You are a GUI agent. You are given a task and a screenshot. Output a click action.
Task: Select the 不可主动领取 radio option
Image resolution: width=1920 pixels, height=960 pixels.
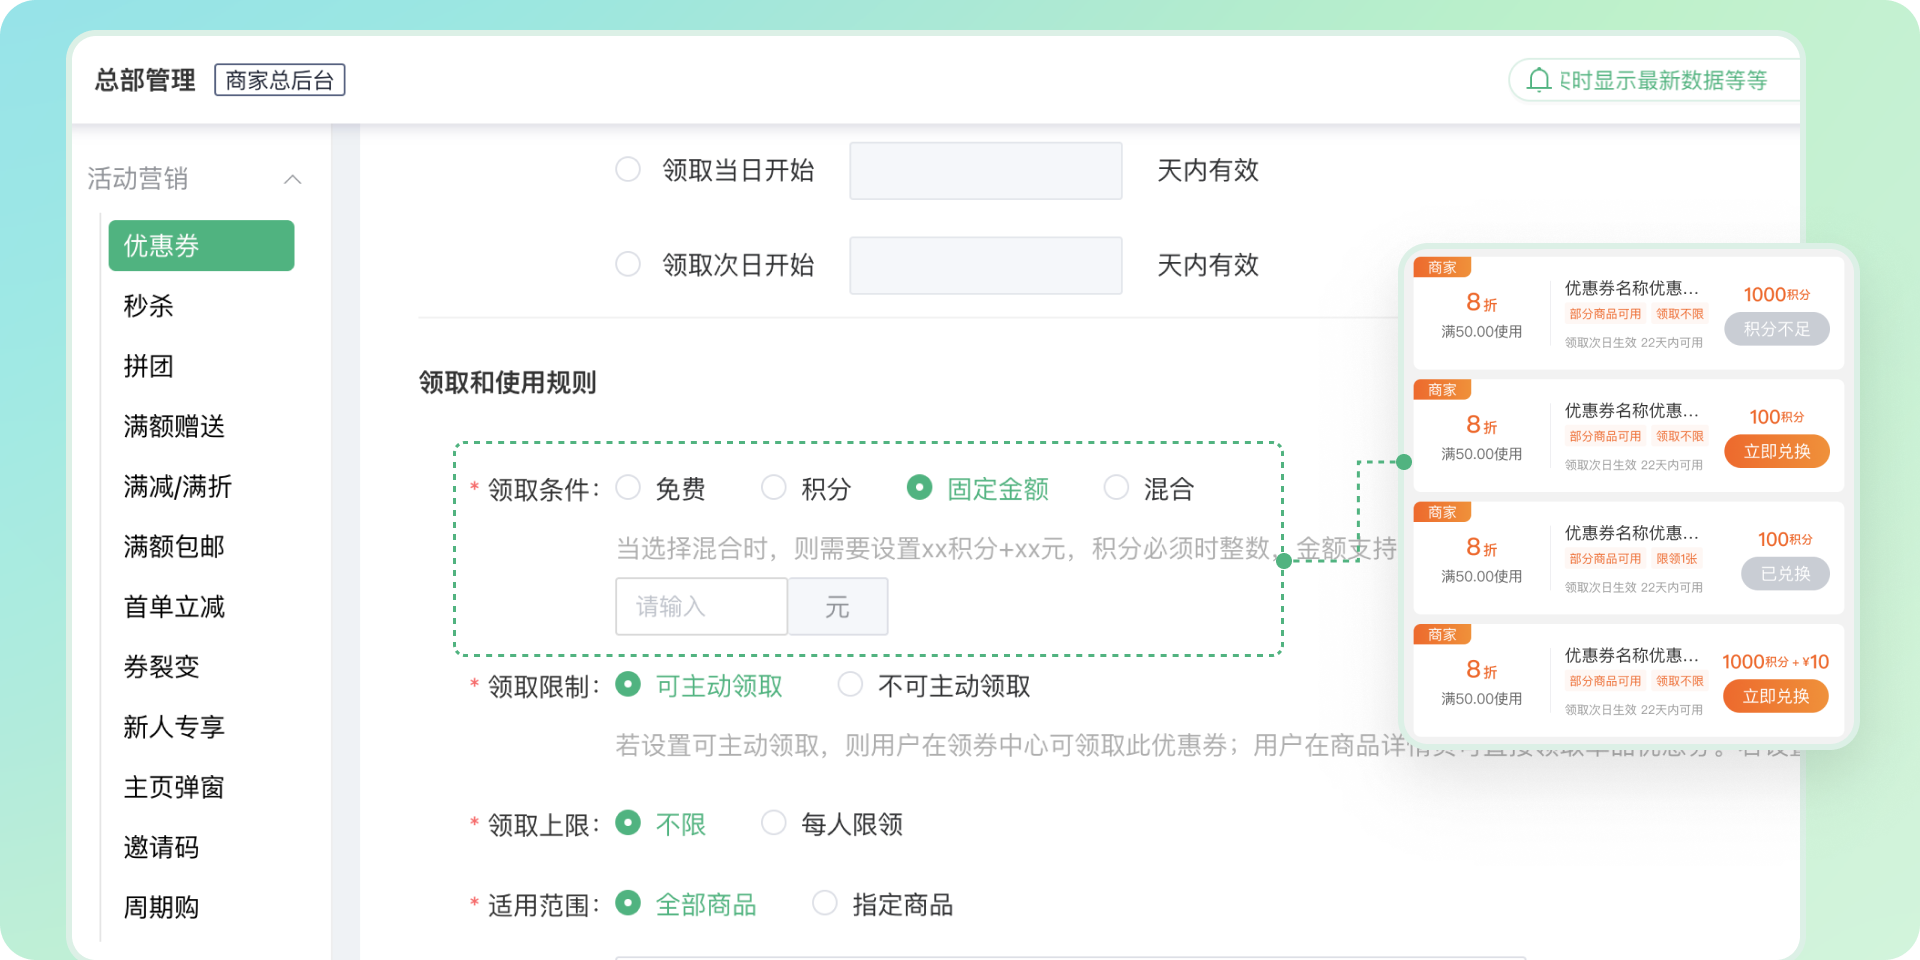(x=850, y=685)
